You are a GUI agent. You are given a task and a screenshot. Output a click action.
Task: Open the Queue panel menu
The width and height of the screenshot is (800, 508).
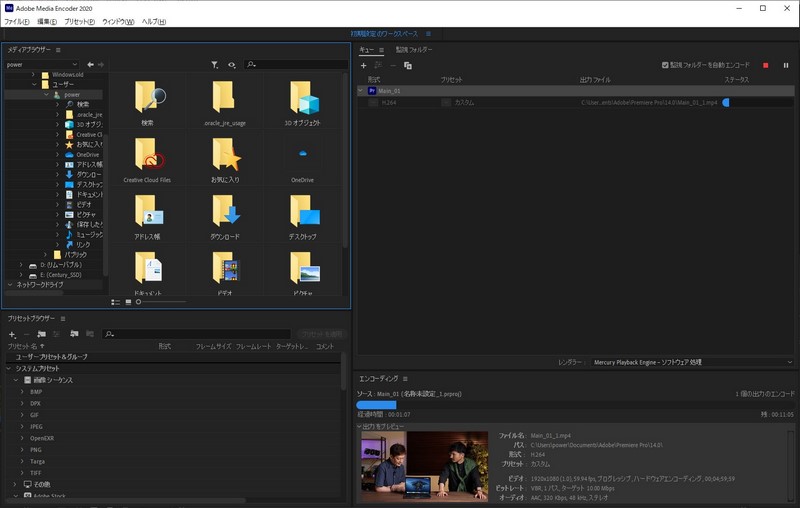coord(381,50)
